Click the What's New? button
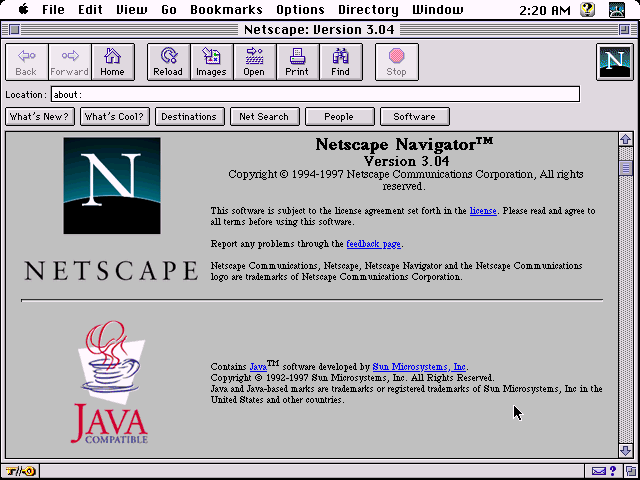 coord(40,117)
